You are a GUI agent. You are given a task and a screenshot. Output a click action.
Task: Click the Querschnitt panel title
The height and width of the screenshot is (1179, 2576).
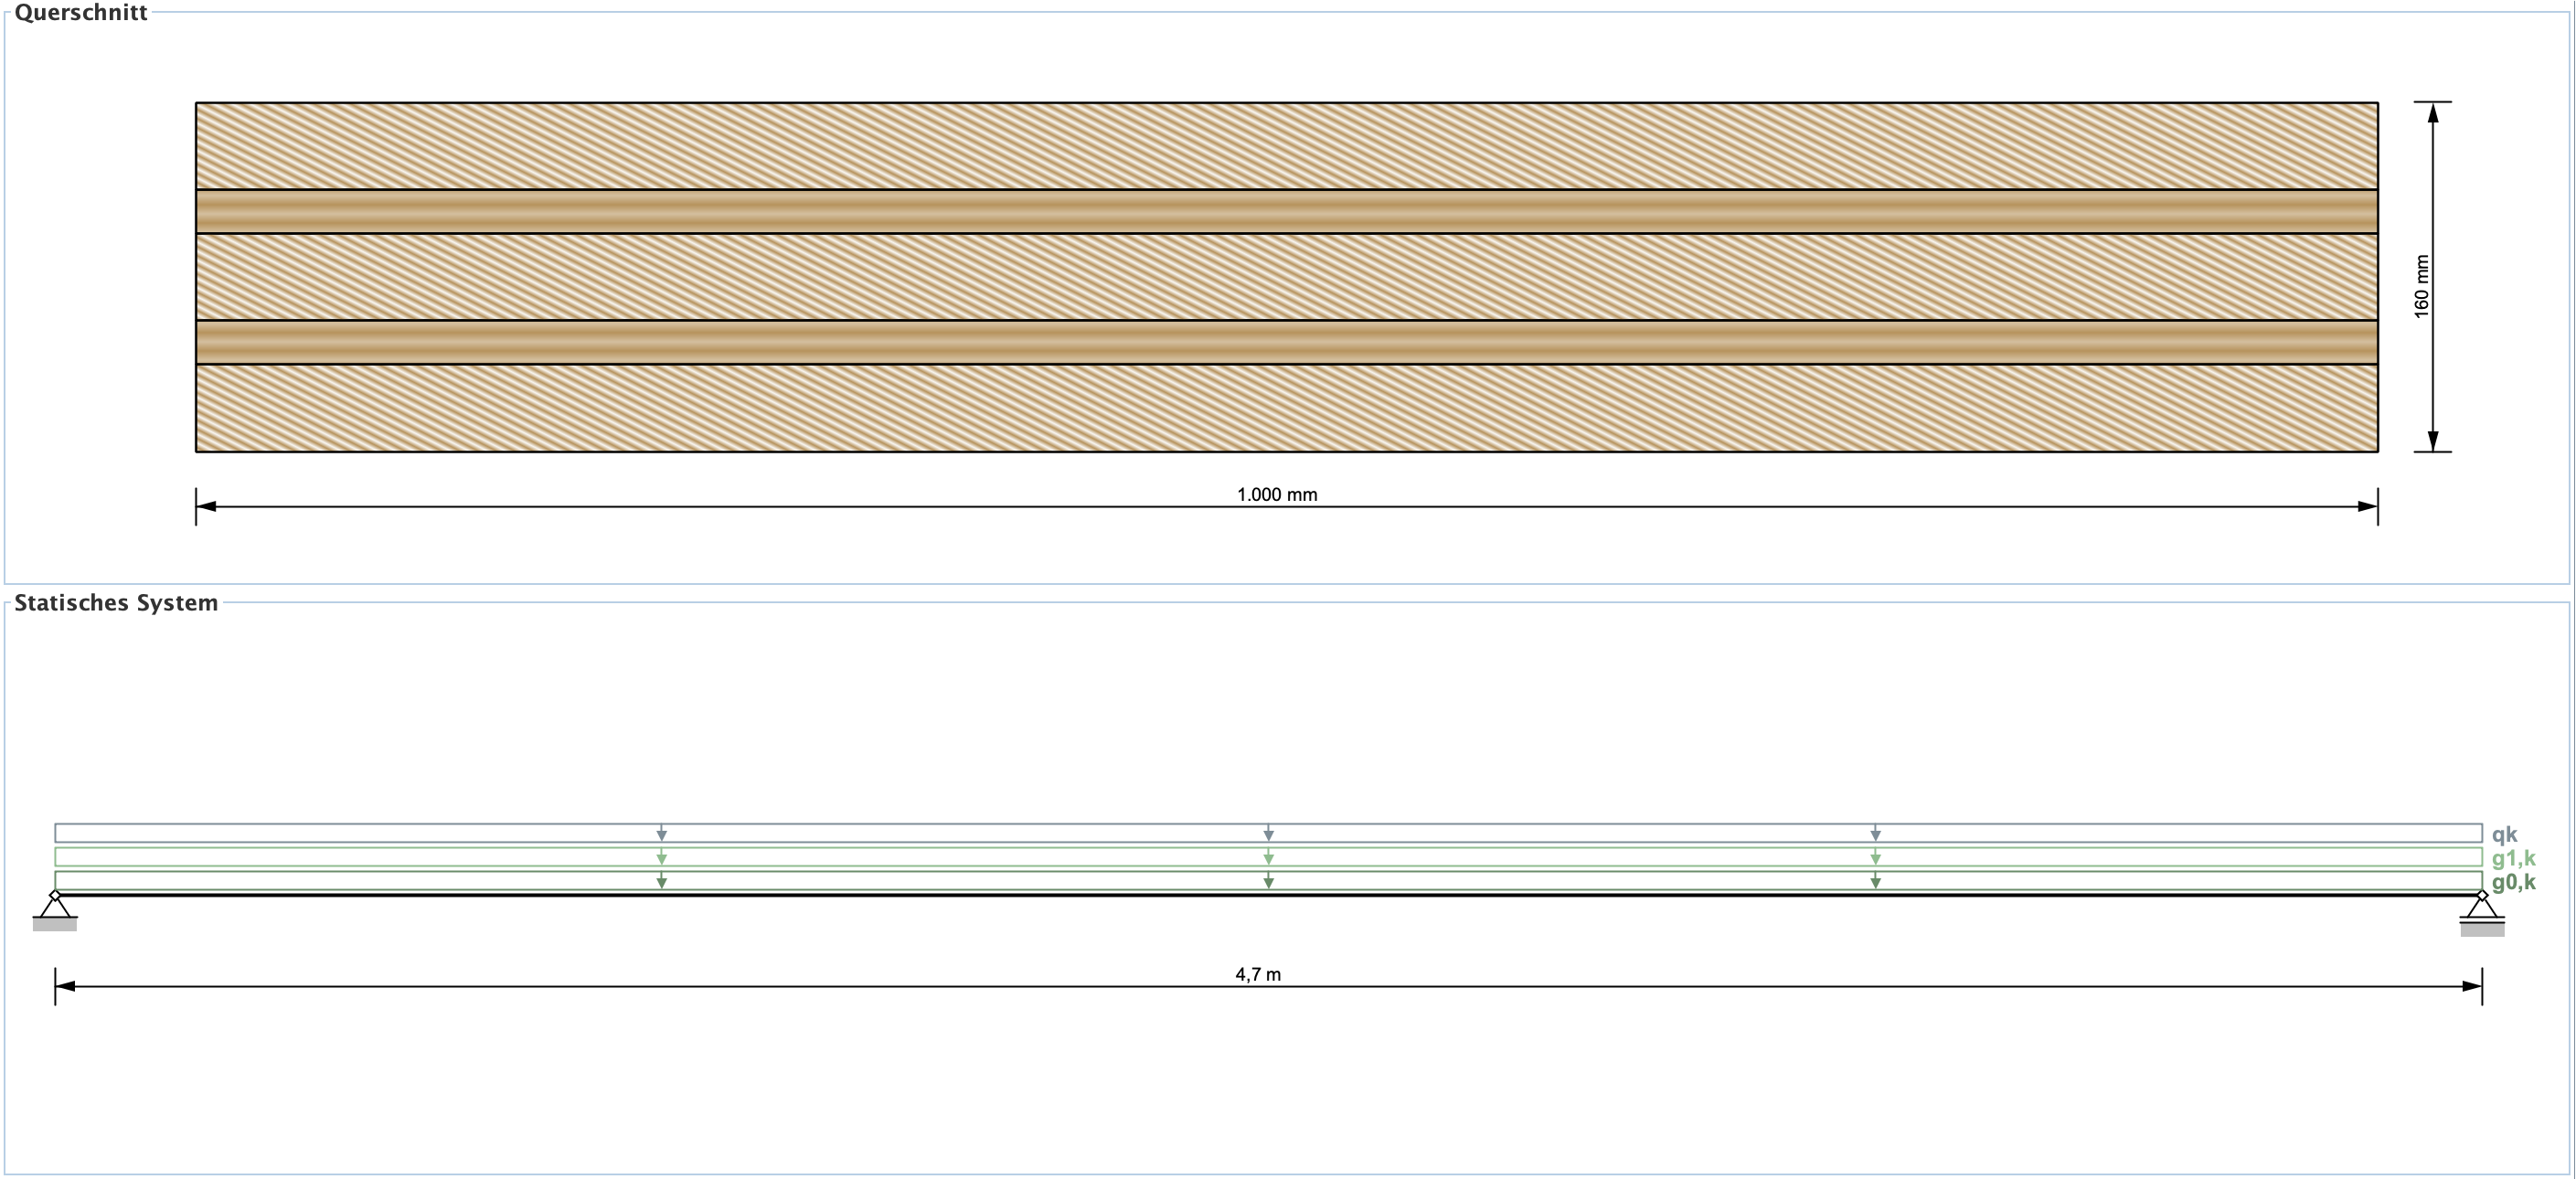pyautogui.click(x=81, y=13)
